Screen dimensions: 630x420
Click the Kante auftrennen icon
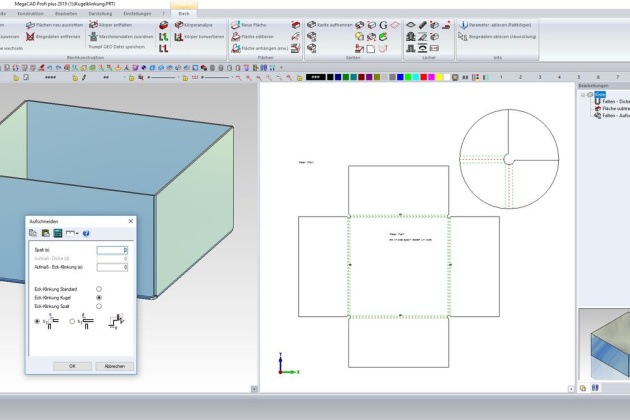click(x=311, y=24)
